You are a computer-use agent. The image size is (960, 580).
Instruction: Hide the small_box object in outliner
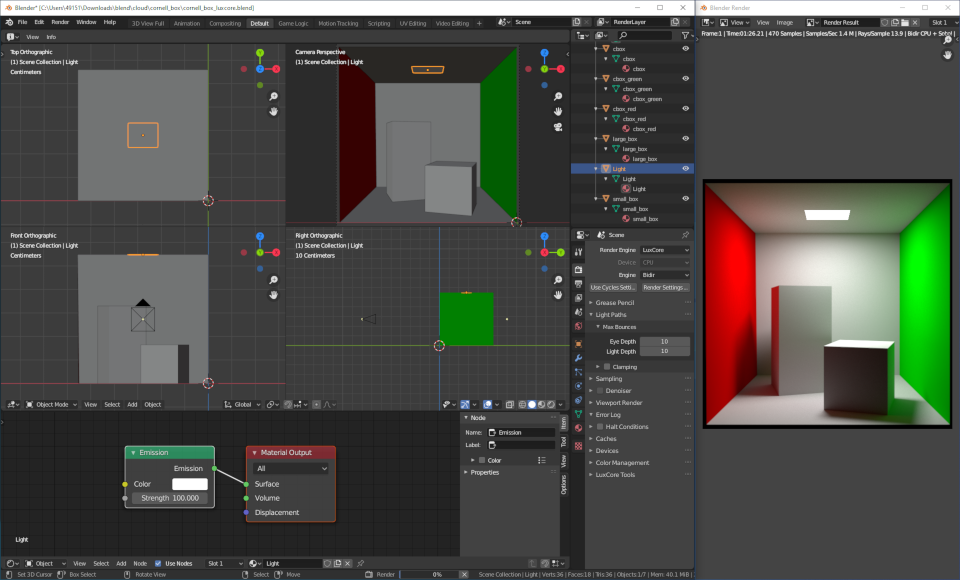[686, 199]
